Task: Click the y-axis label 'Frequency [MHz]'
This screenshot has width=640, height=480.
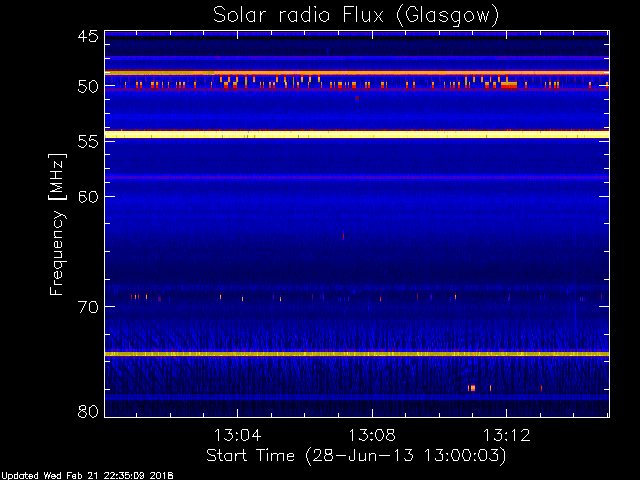Action: pyautogui.click(x=57, y=224)
